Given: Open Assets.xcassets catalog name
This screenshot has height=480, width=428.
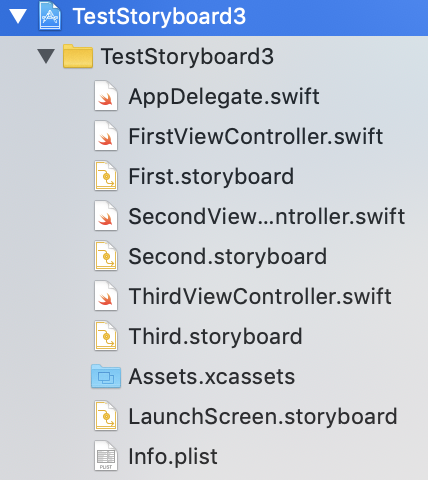Looking at the screenshot, I should click(x=212, y=376).
